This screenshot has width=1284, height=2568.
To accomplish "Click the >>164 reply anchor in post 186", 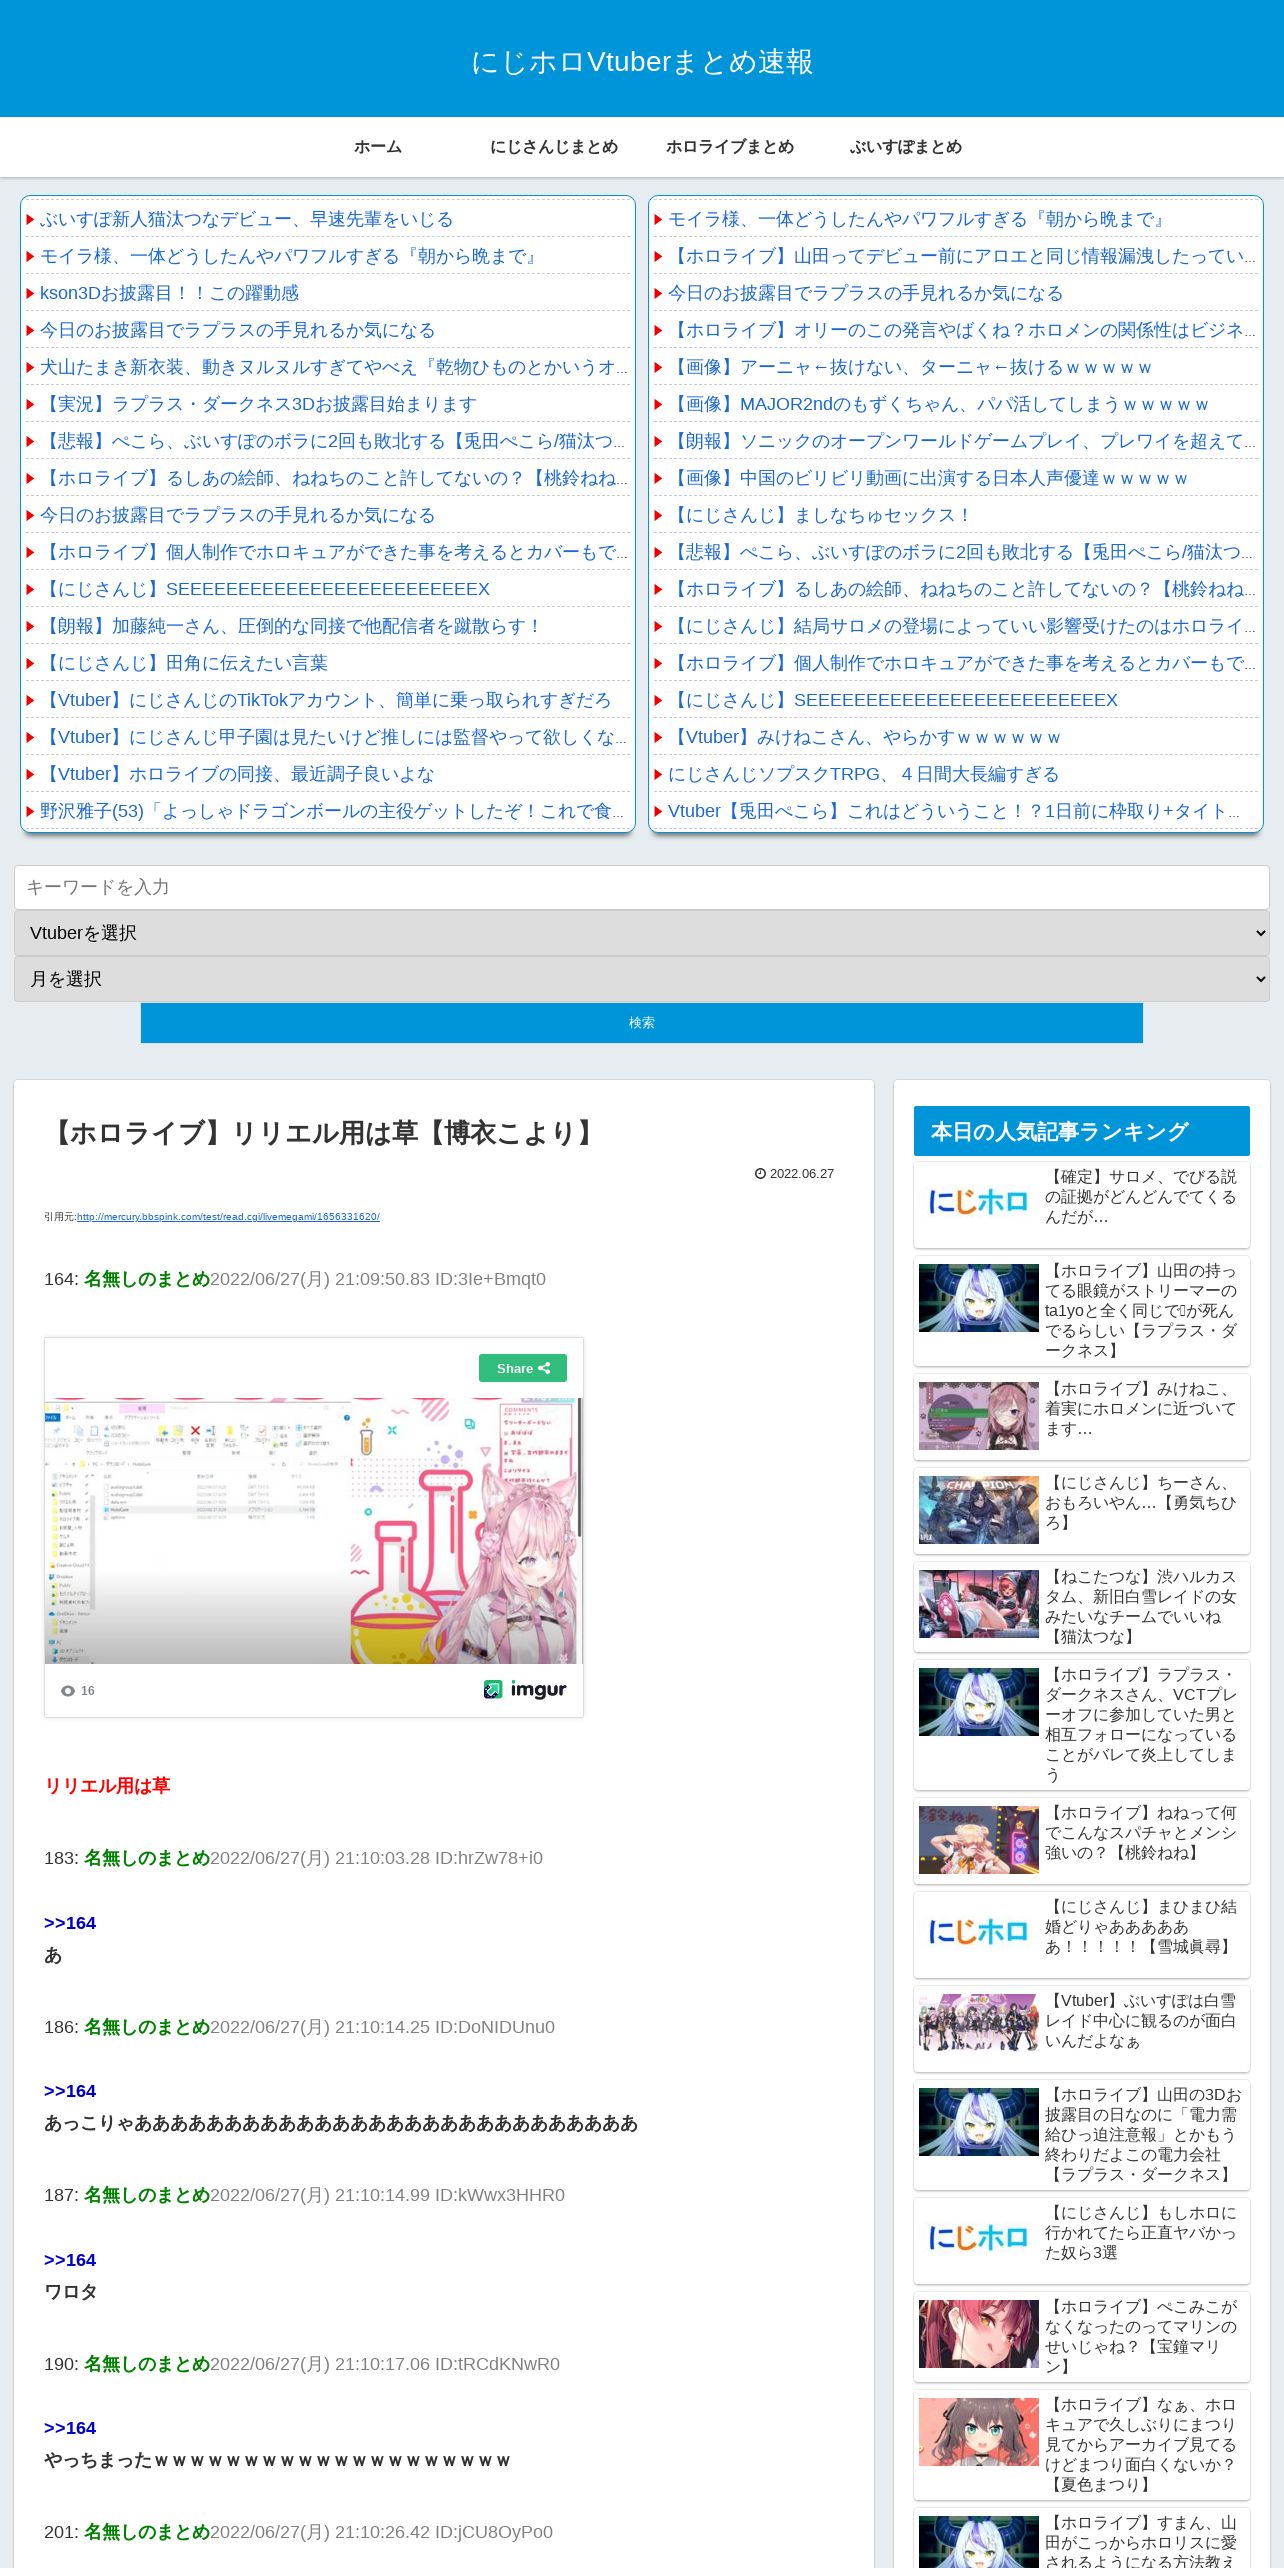I will [70, 2091].
